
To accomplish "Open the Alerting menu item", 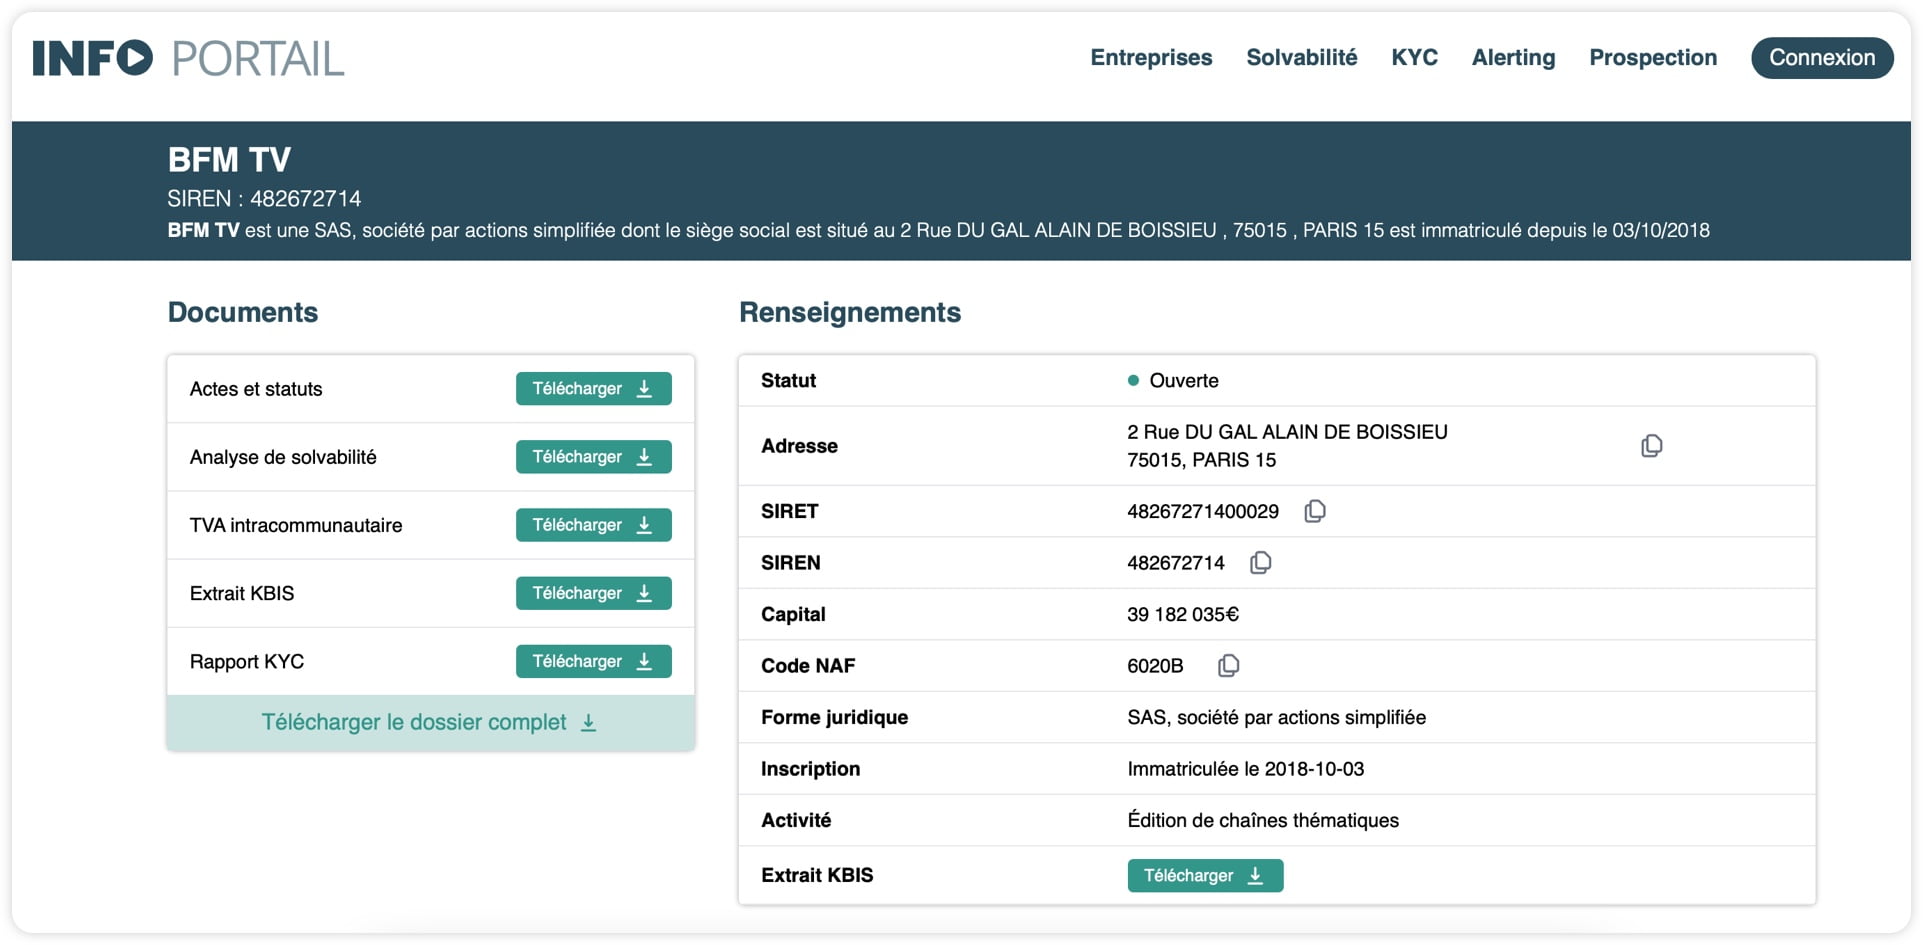I will pos(1513,58).
